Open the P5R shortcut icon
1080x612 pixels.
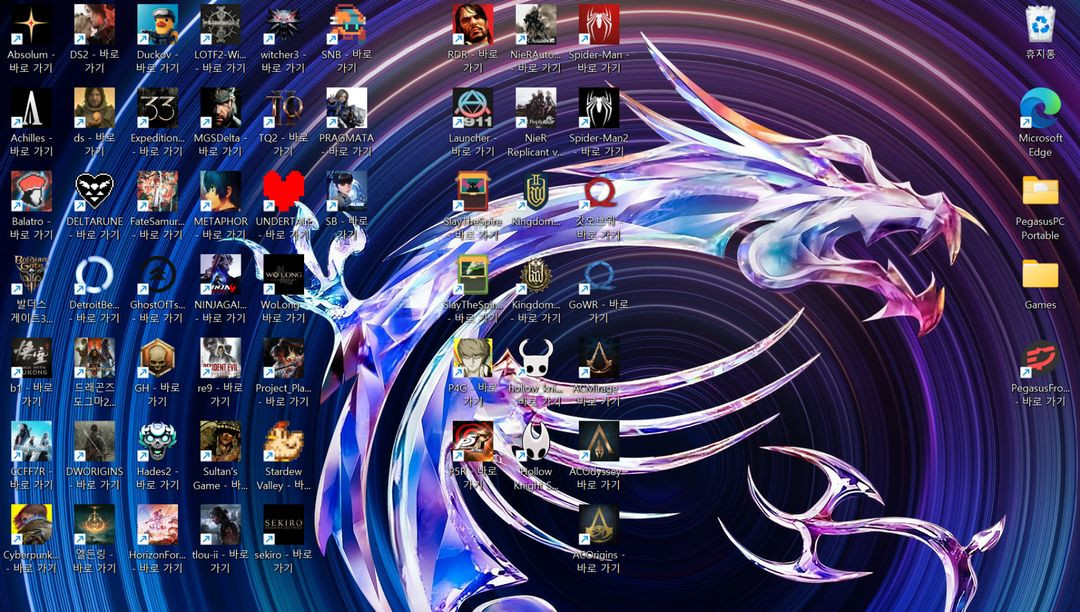472,441
